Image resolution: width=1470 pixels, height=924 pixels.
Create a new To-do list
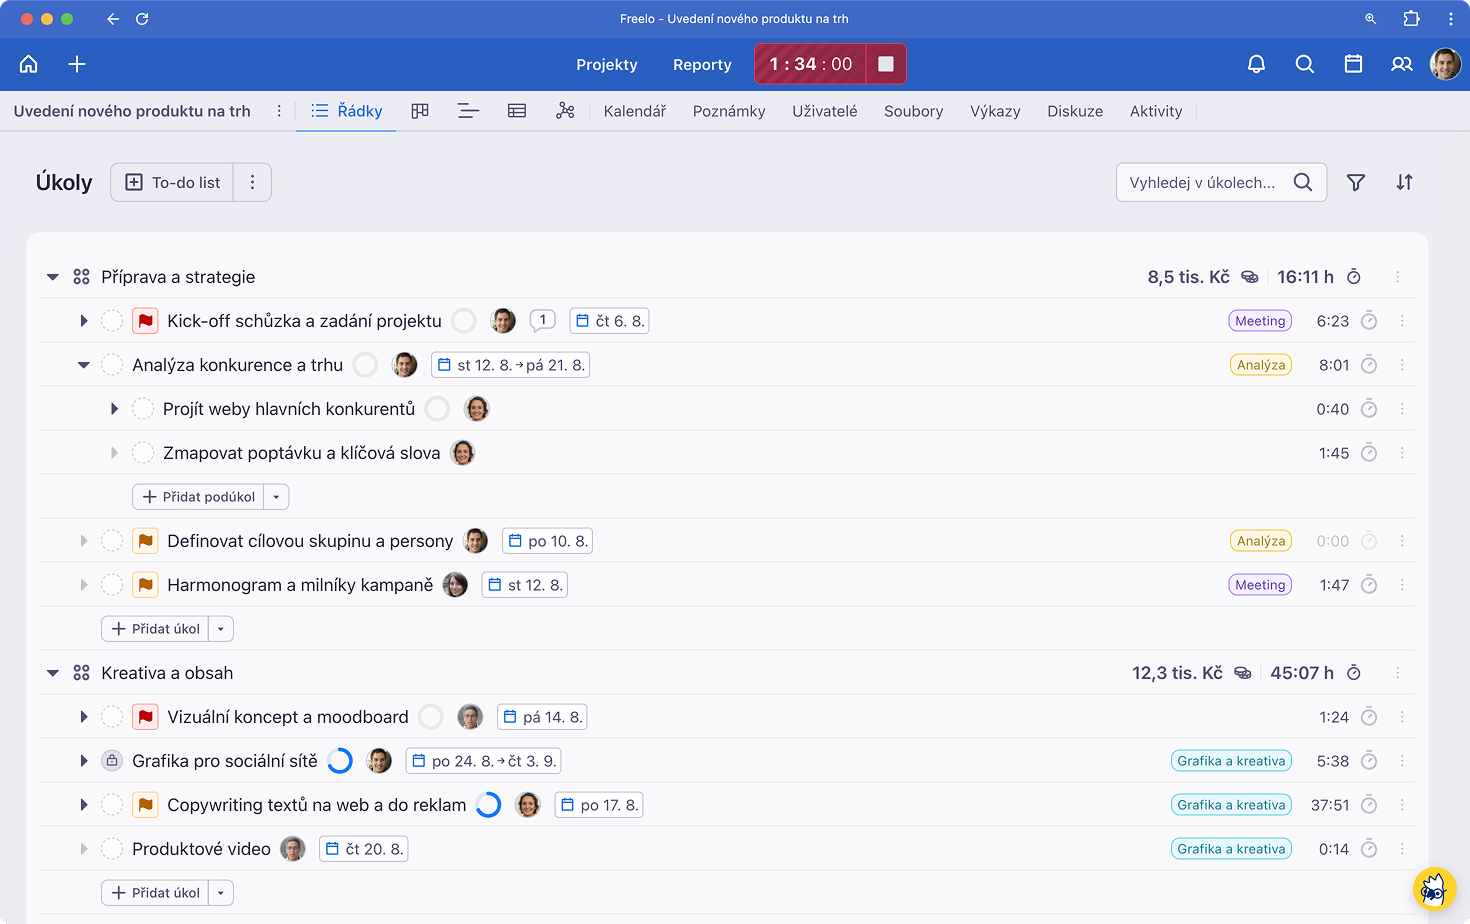(x=172, y=182)
